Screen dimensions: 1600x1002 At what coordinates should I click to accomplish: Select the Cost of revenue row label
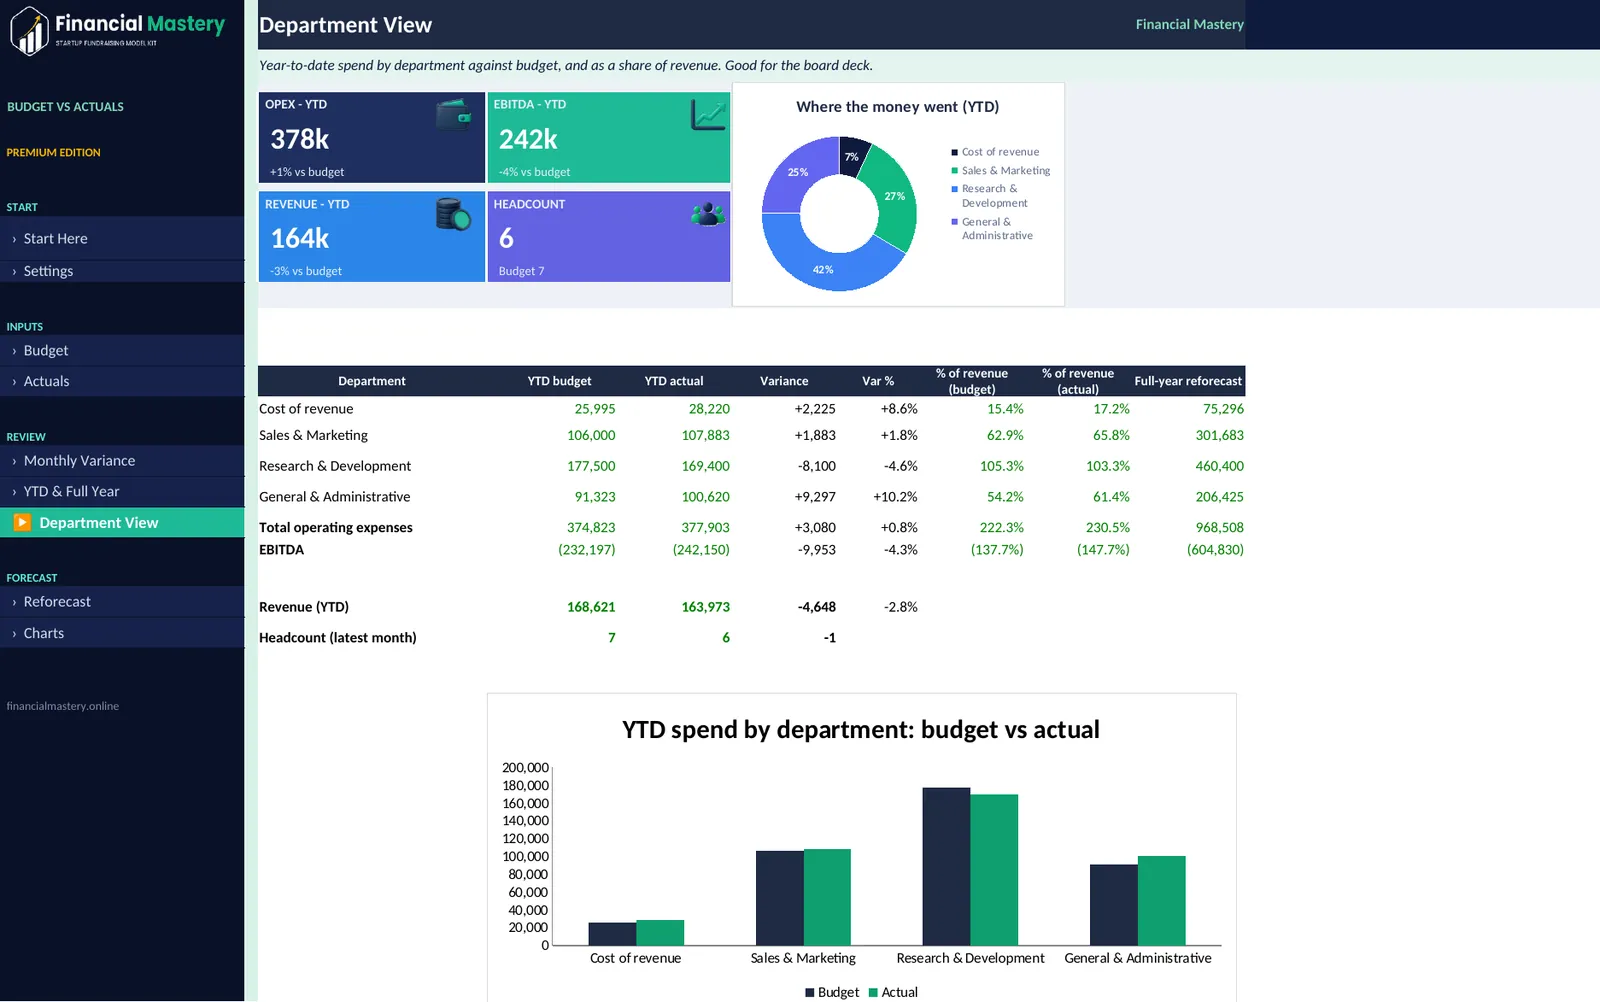point(306,409)
